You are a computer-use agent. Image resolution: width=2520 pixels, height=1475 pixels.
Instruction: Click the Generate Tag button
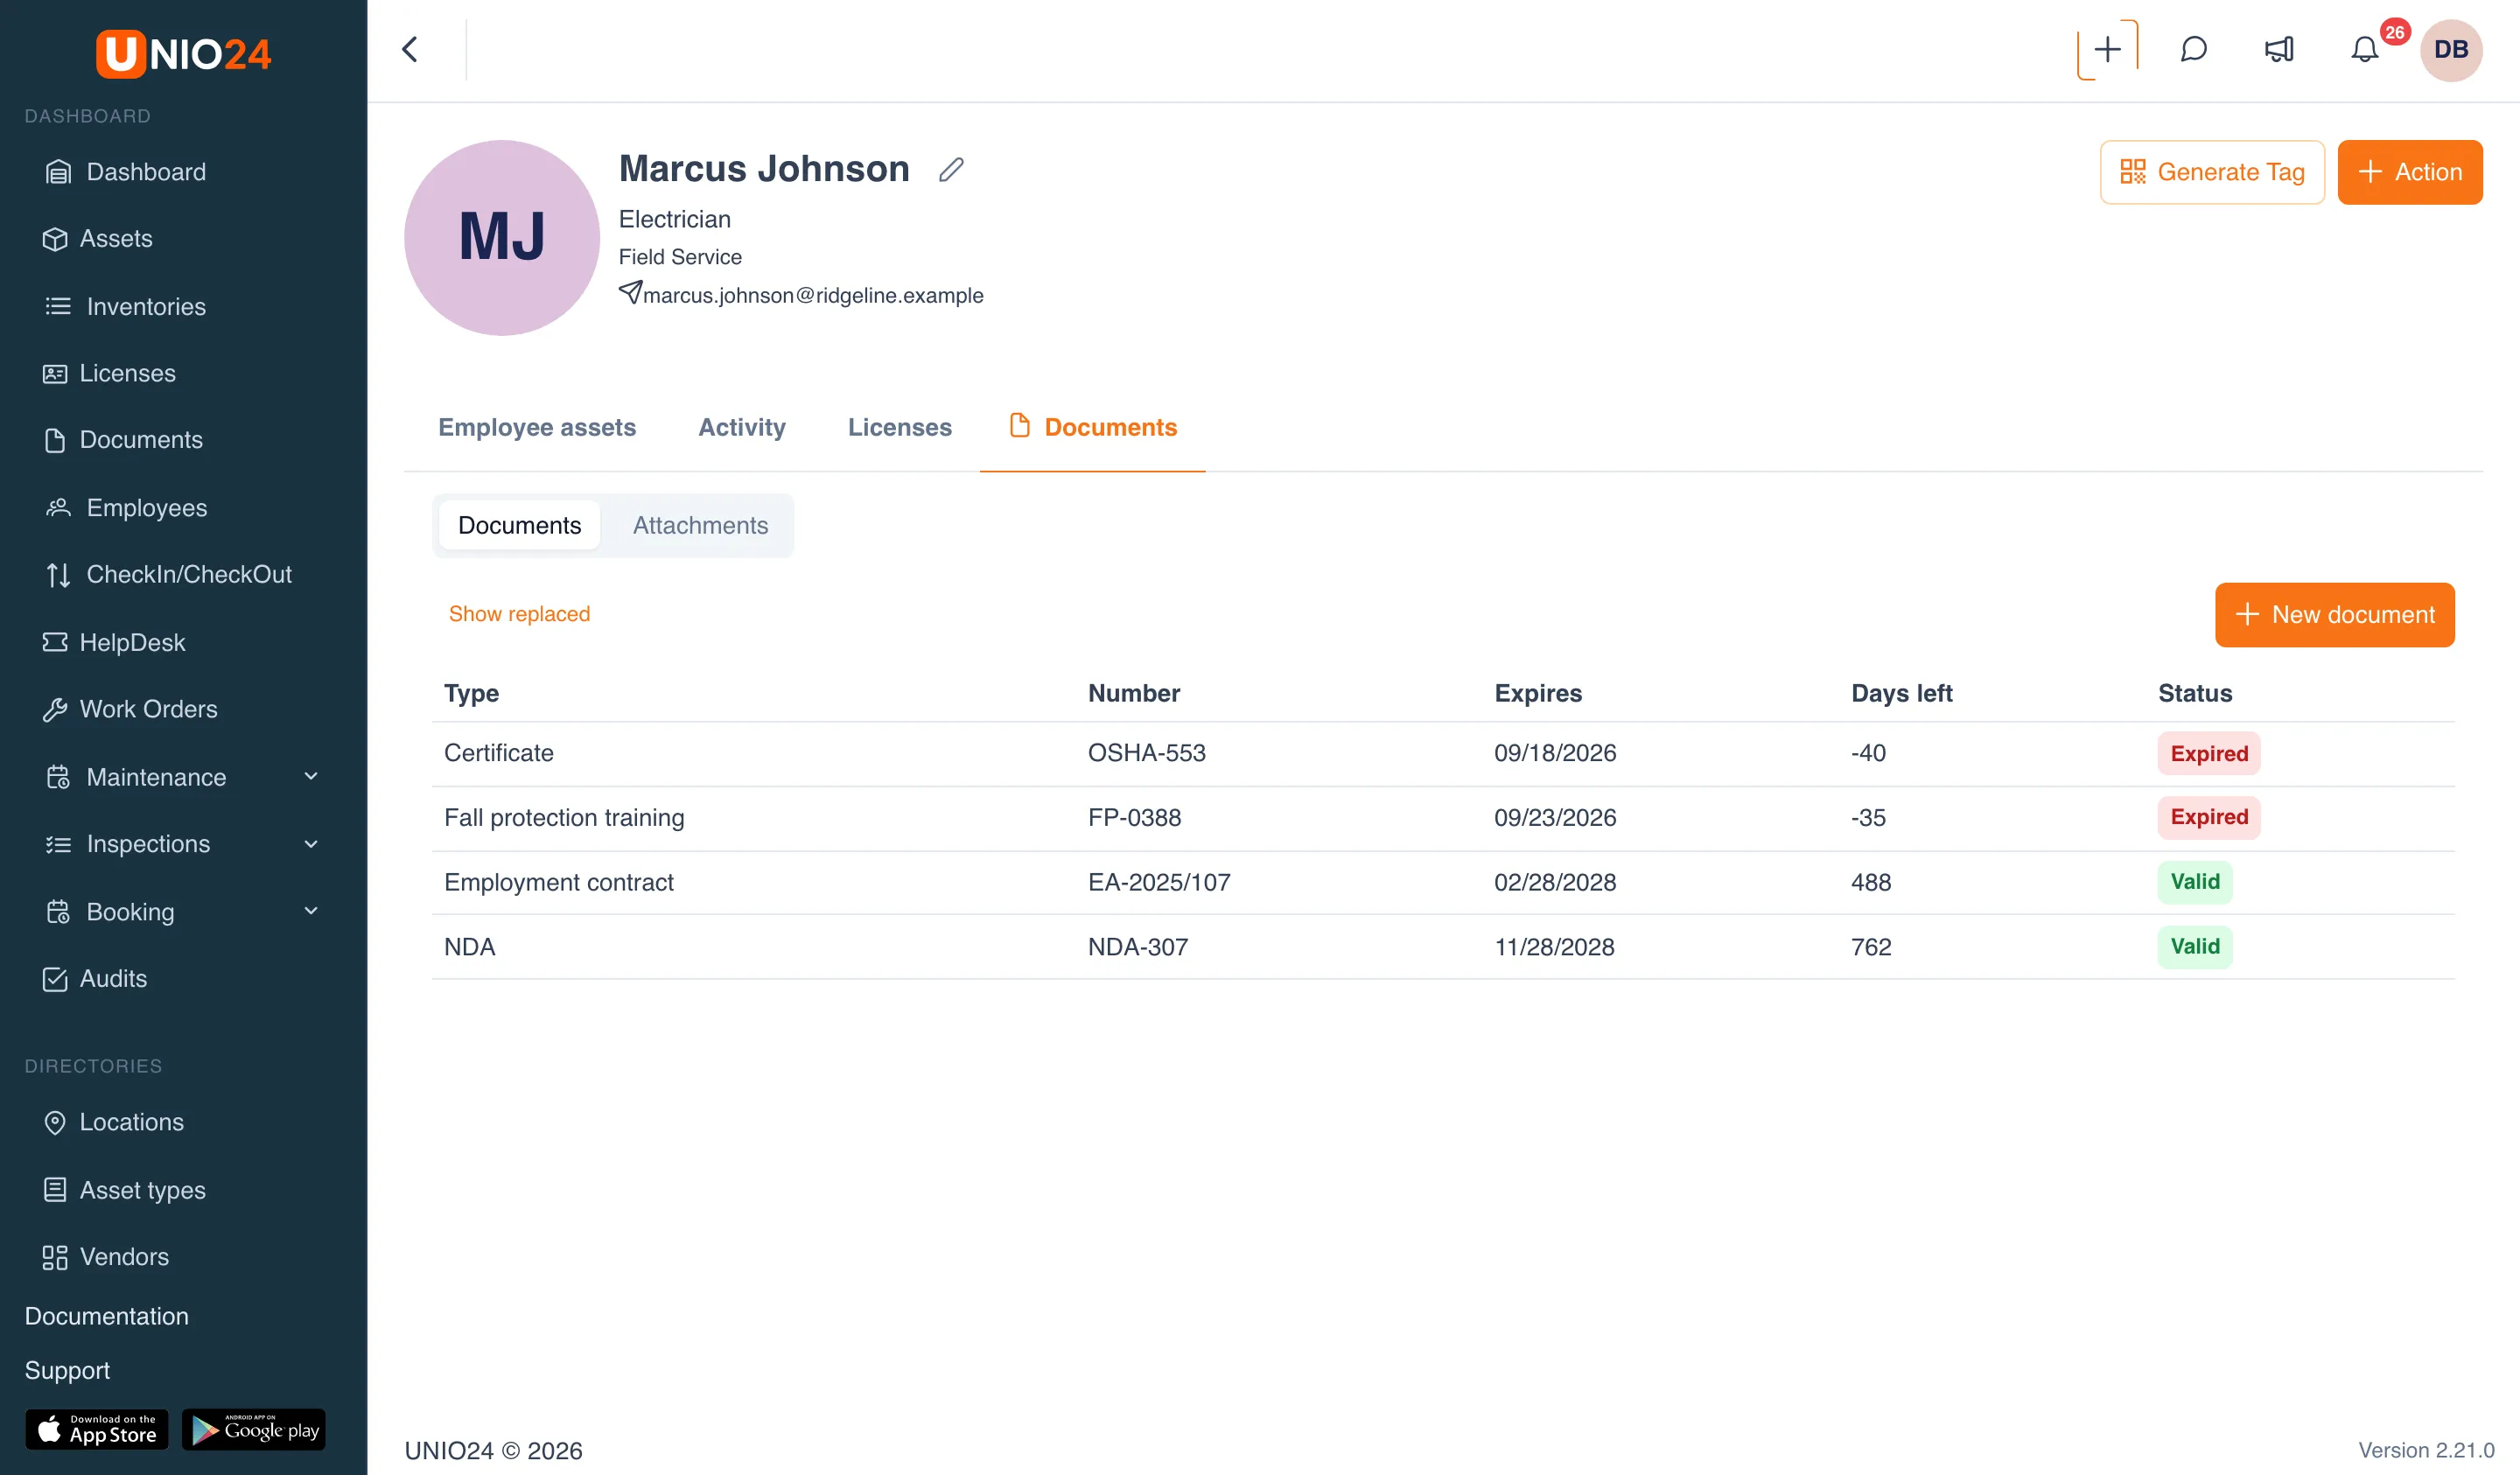tap(2211, 172)
